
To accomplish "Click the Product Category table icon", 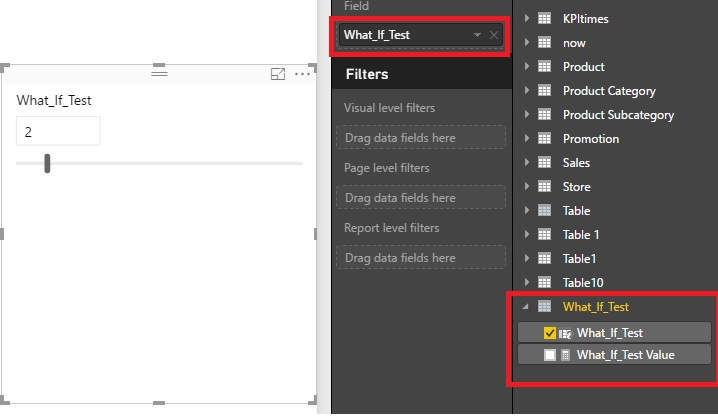I will coord(544,90).
